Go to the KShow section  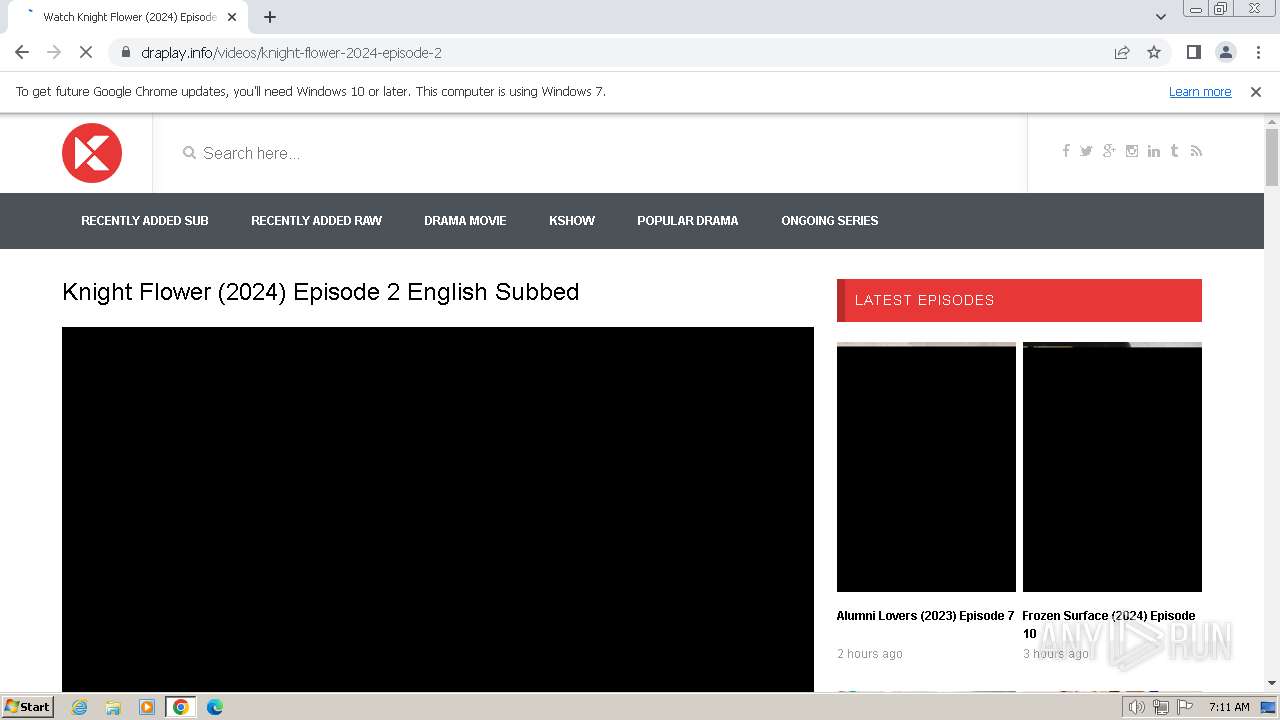pos(572,221)
